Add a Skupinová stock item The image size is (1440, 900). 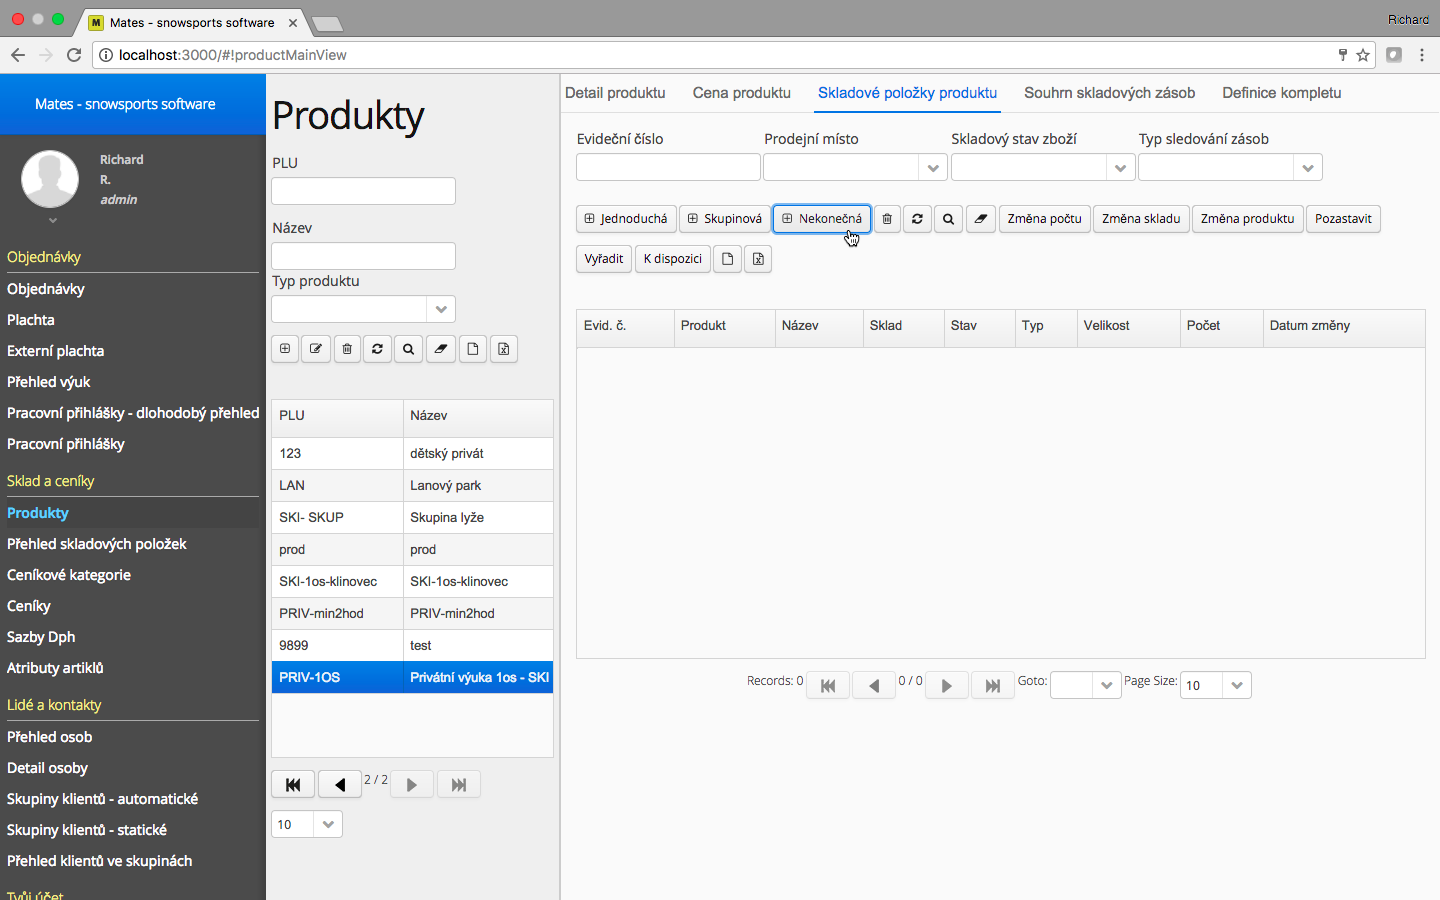[x=725, y=219]
